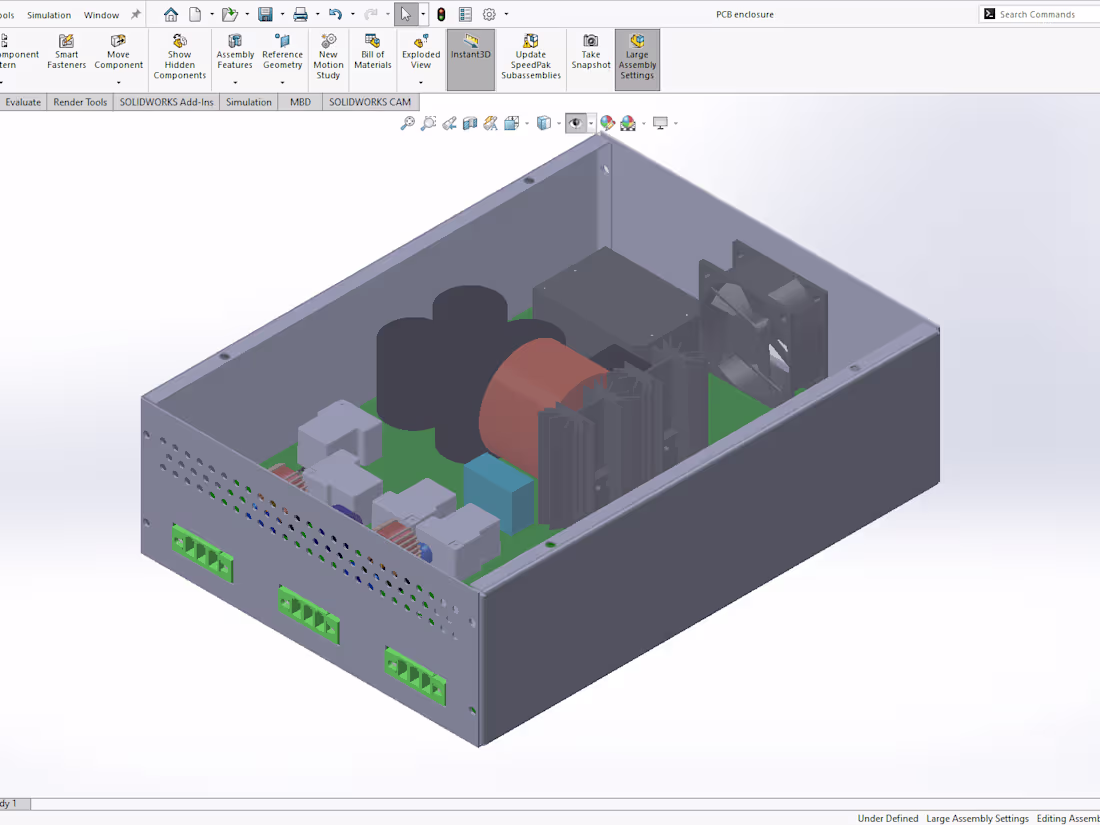This screenshot has height=825, width=1100.
Task: Return to Previous View
Action: coord(449,123)
